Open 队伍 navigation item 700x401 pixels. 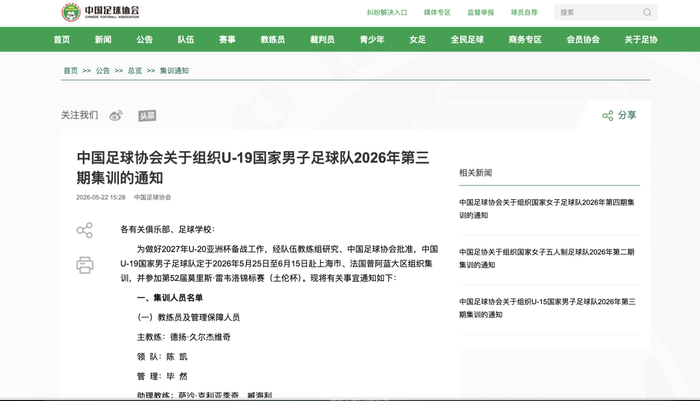point(186,39)
